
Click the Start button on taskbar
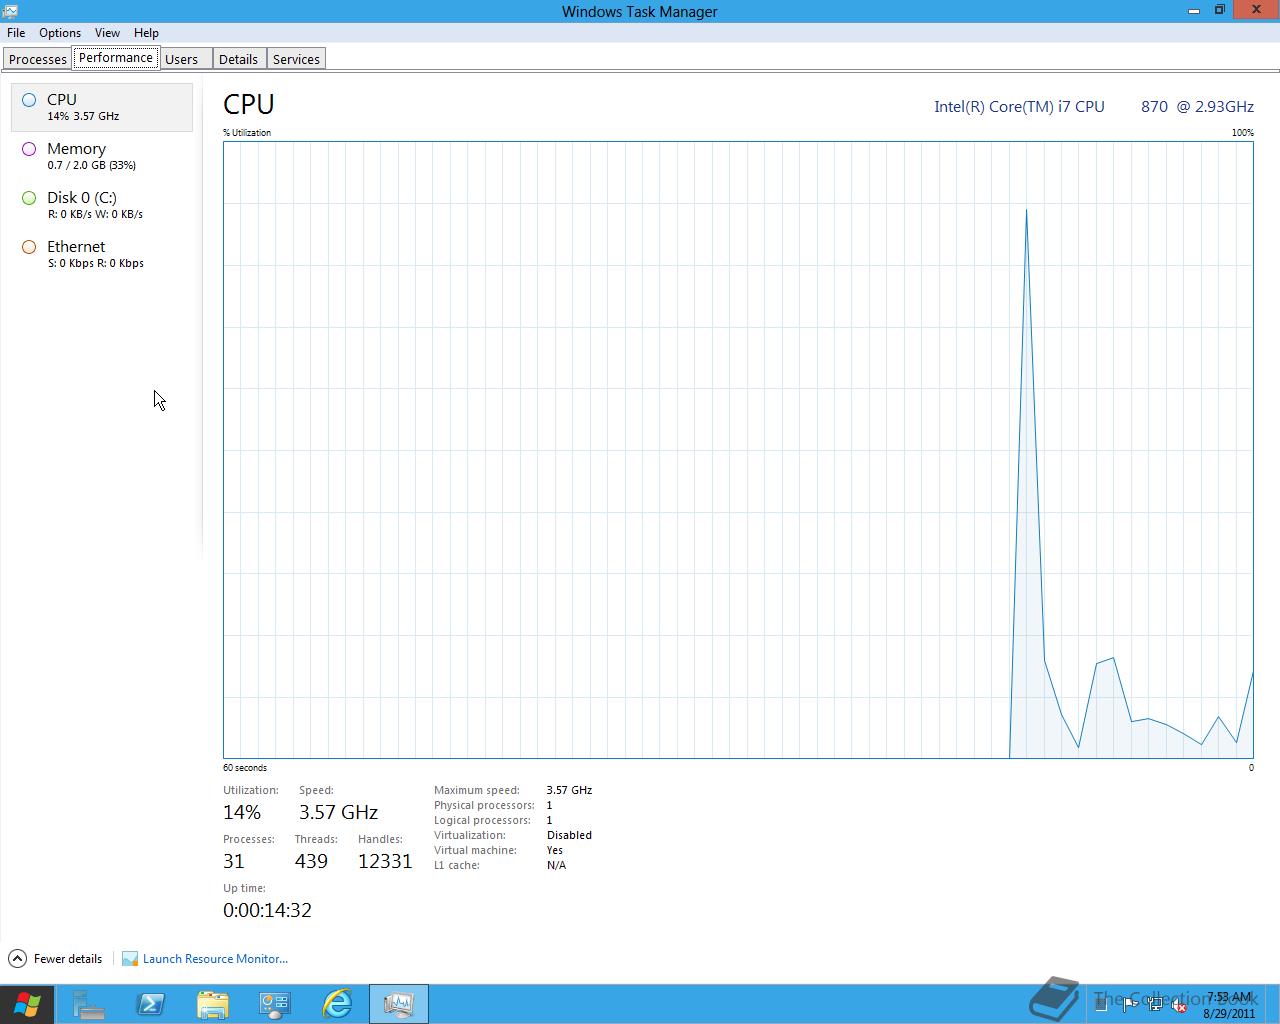27,1004
